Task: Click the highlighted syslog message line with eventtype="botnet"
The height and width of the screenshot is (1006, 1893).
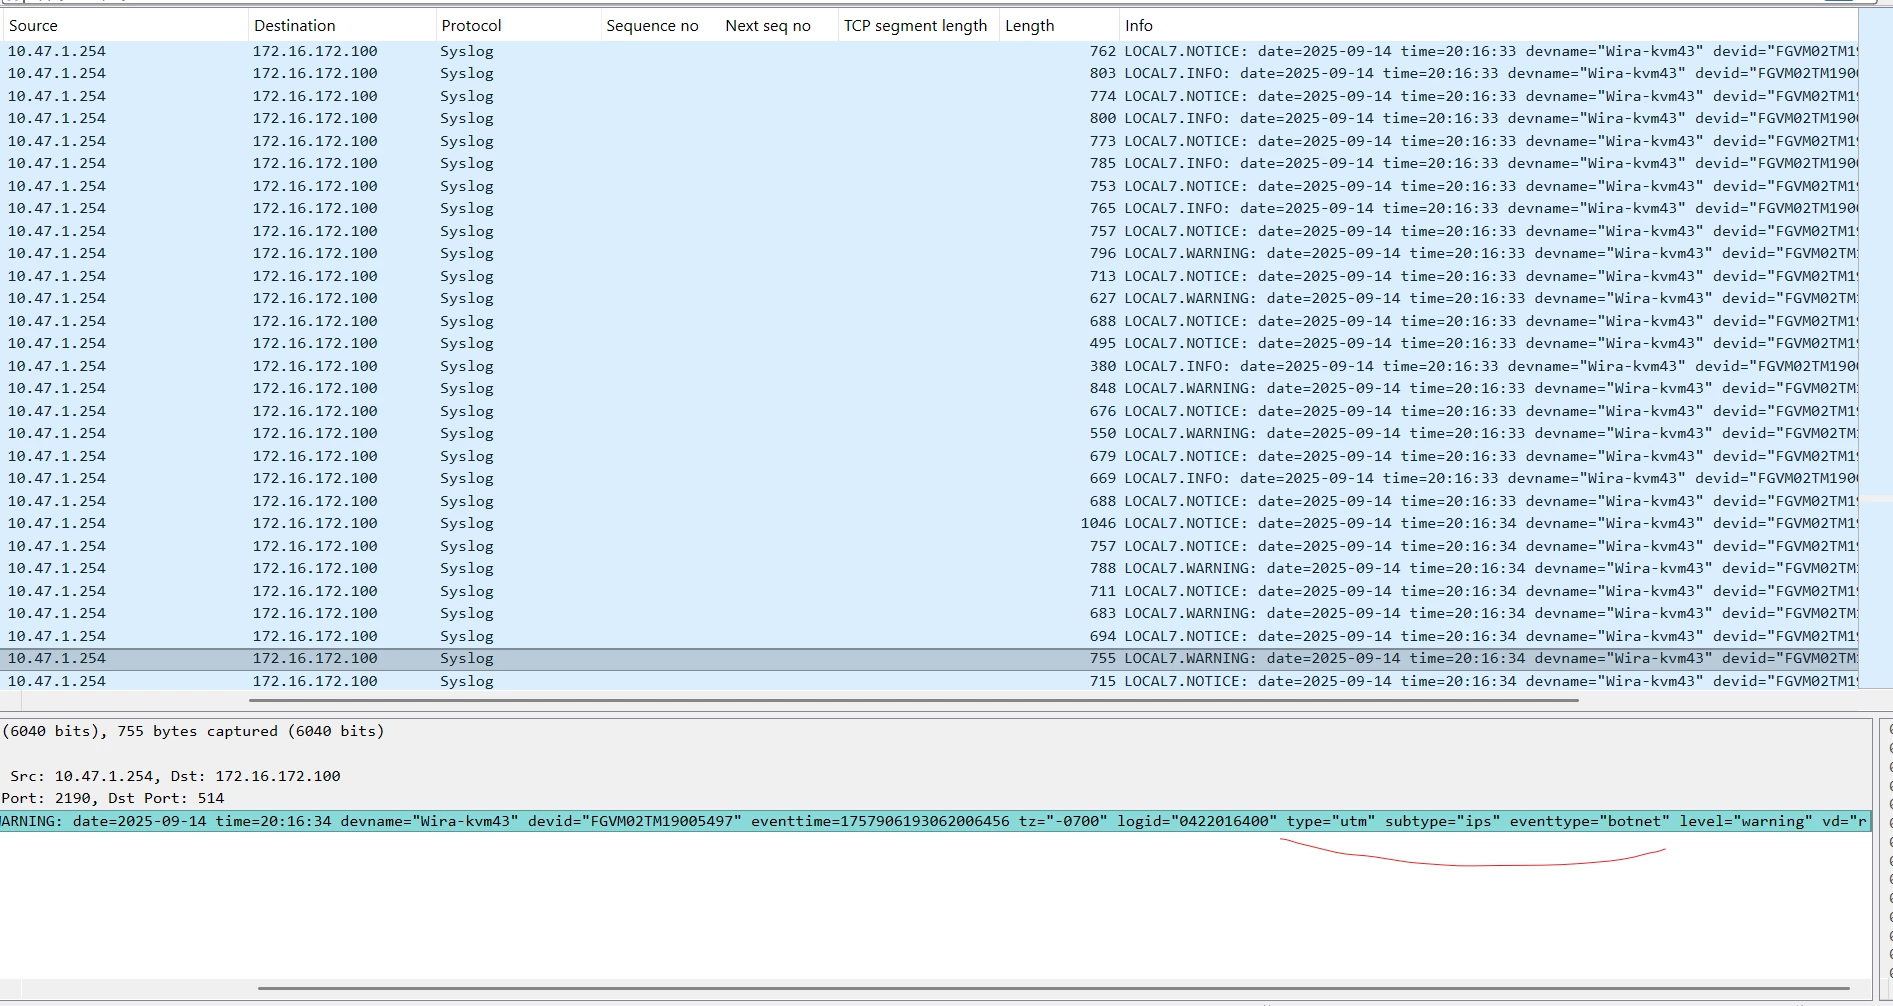Action: [x=935, y=821]
